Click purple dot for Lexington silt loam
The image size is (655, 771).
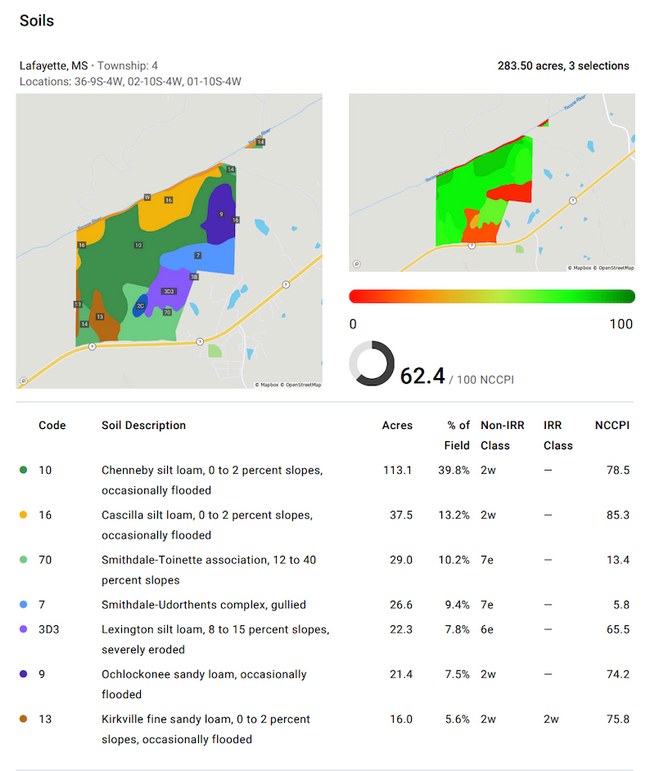click(x=24, y=630)
